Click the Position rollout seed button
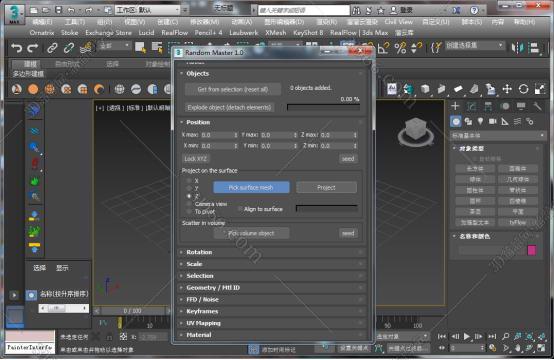The image size is (554, 360). [x=348, y=159]
